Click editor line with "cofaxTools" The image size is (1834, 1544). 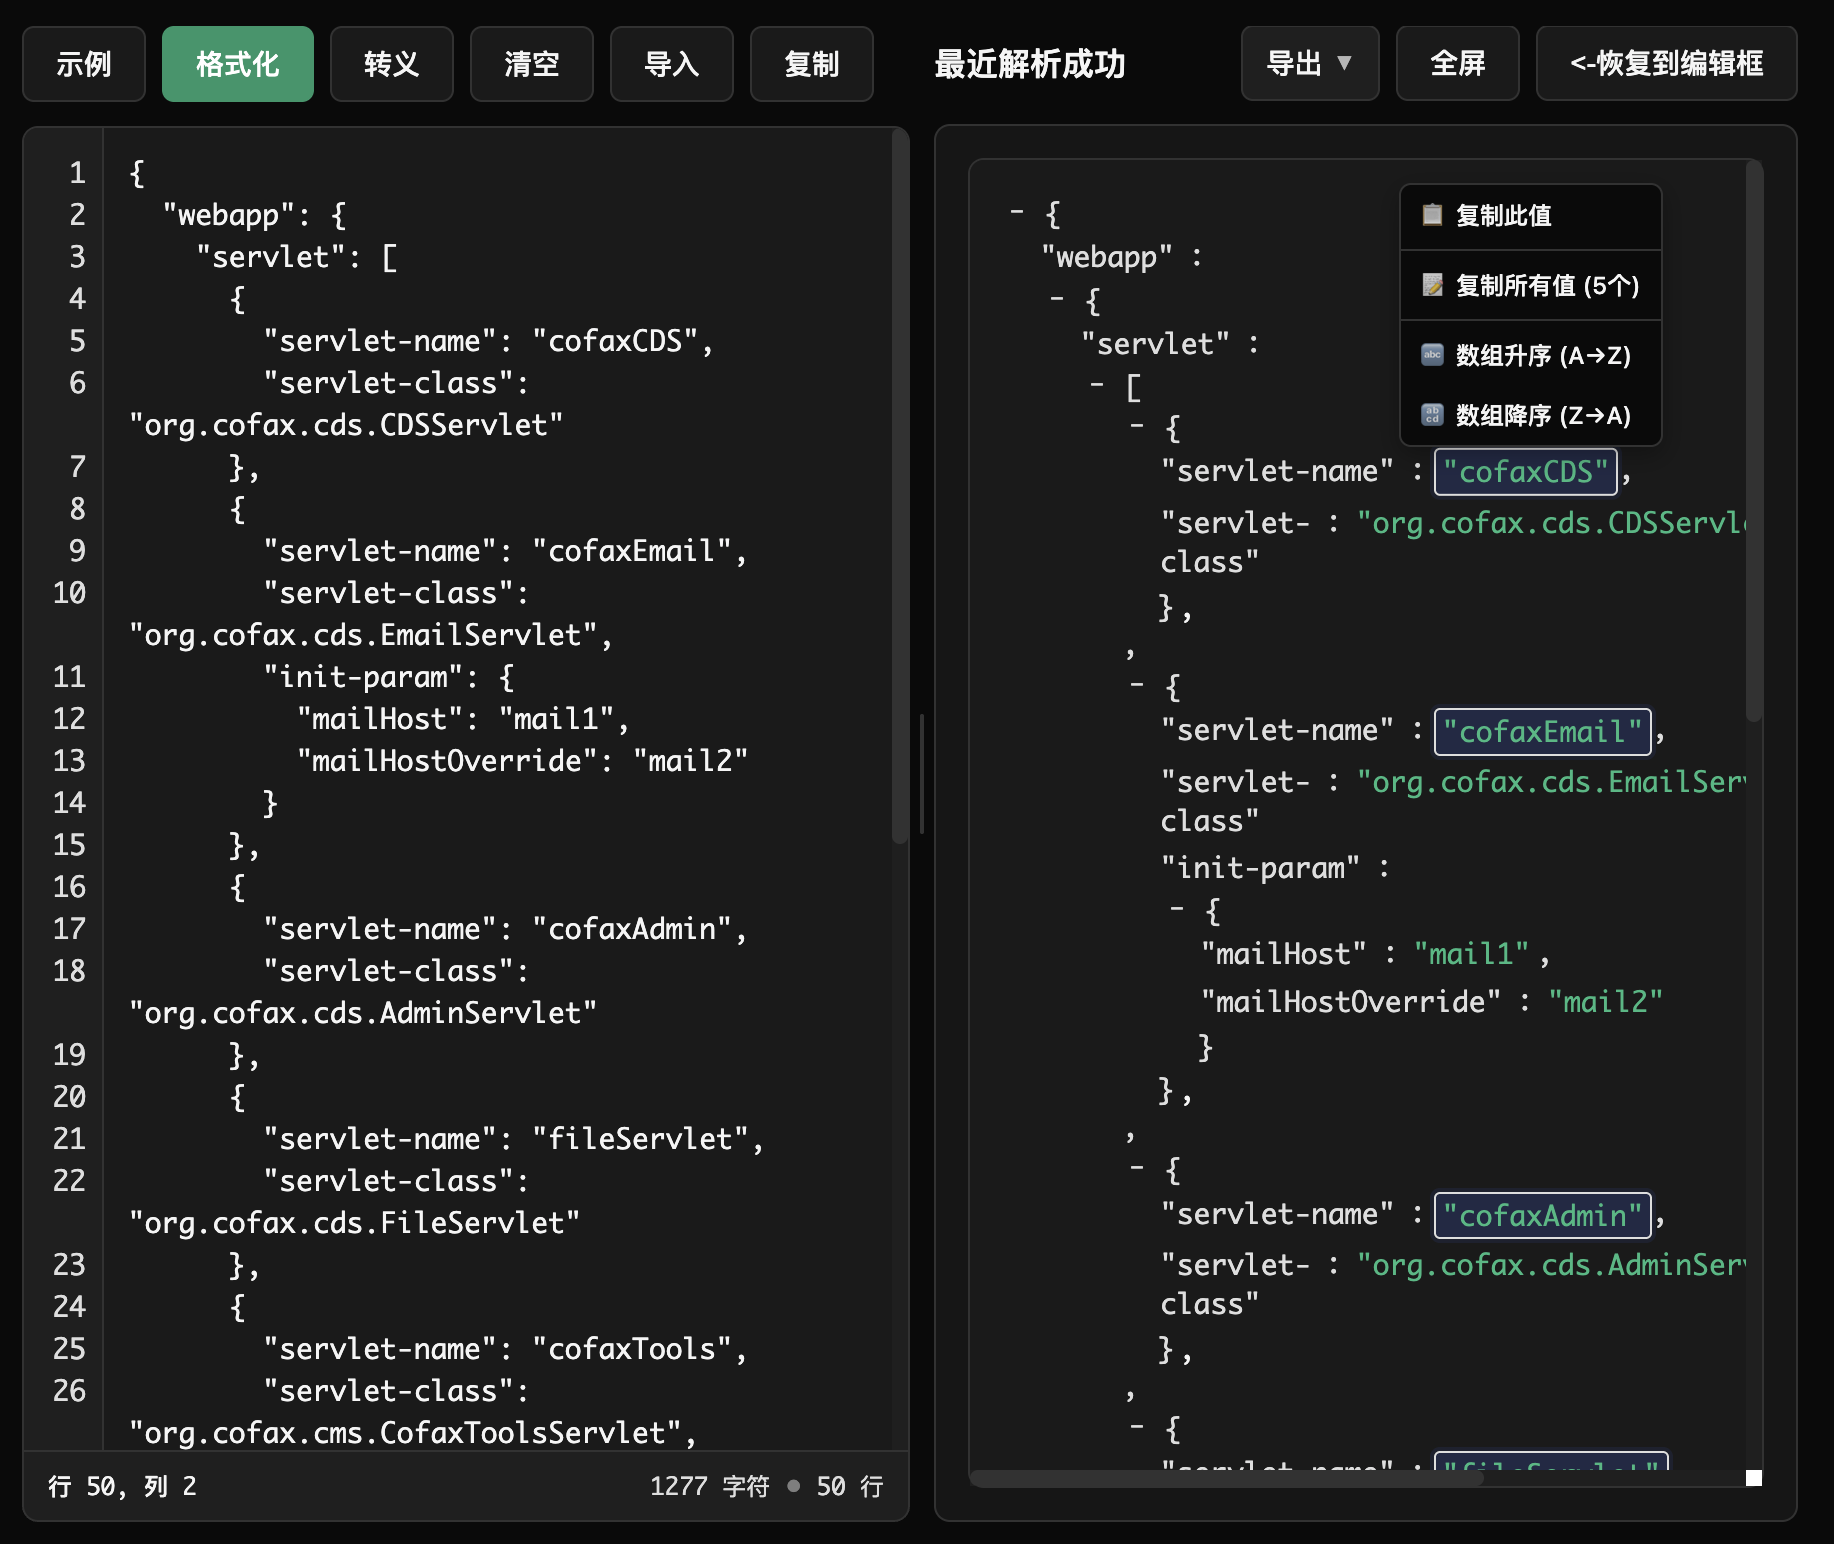coord(504,1349)
